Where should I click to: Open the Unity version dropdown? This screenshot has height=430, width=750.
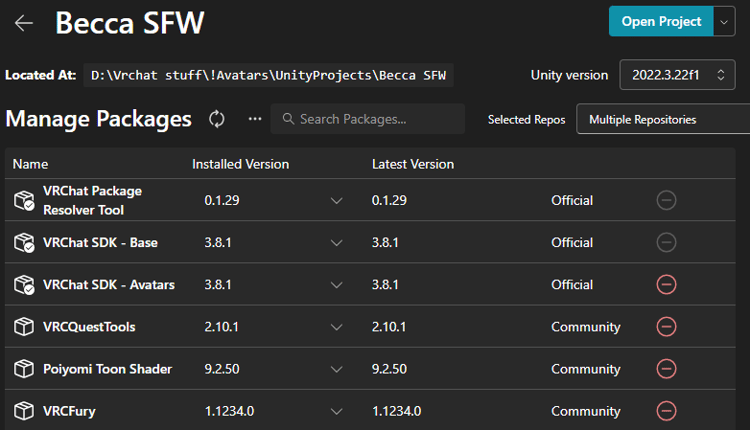tap(677, 75)
